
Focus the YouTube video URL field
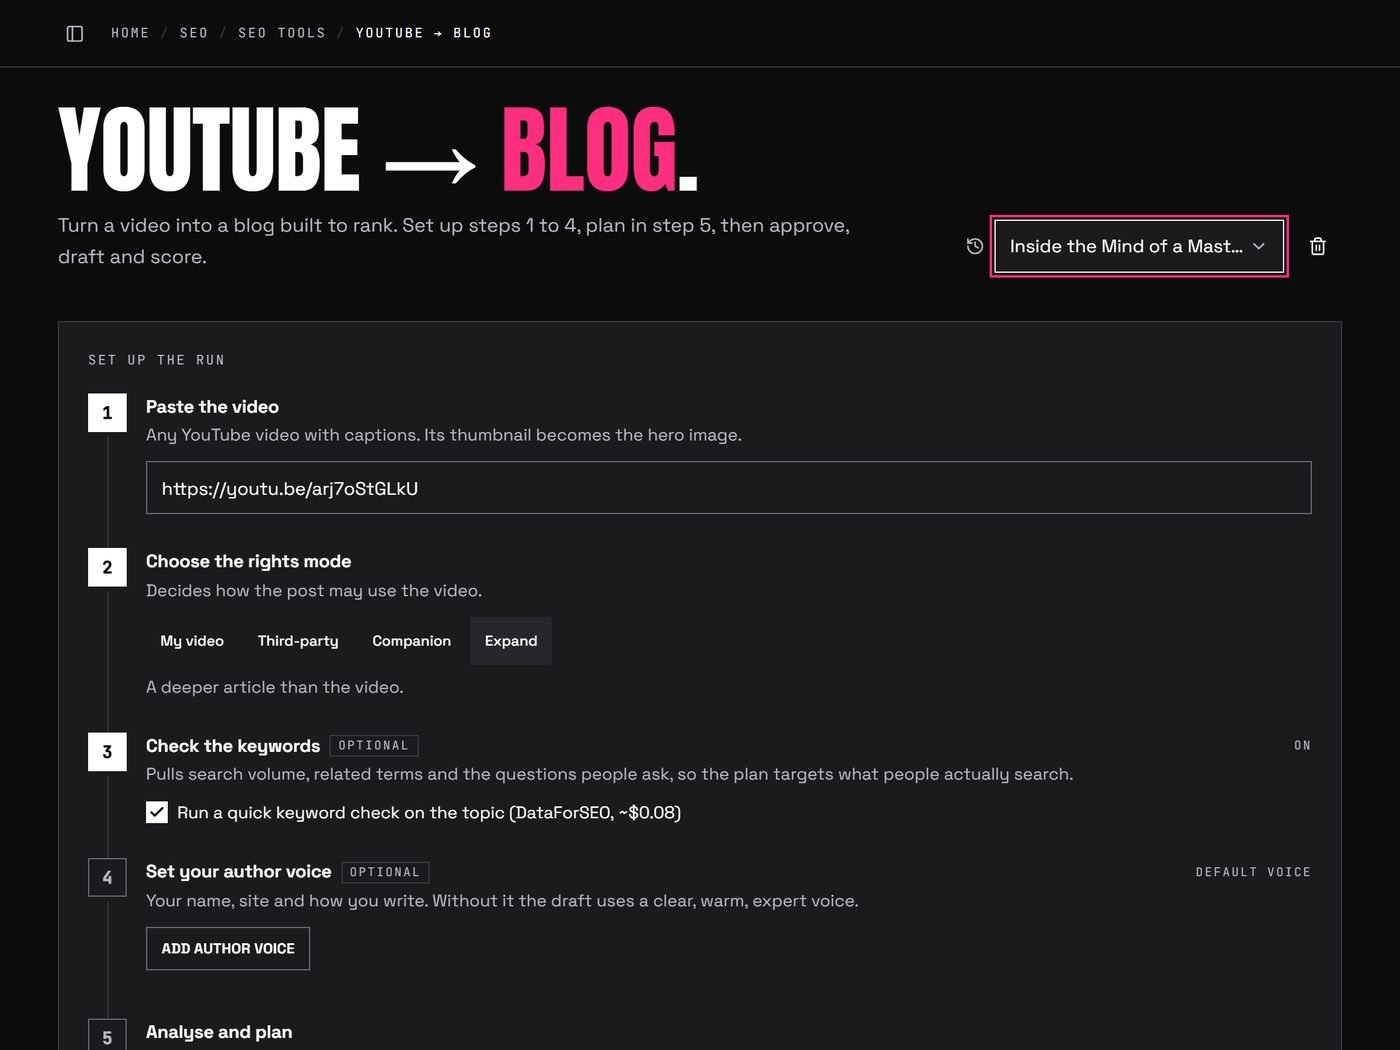[728, 488]
